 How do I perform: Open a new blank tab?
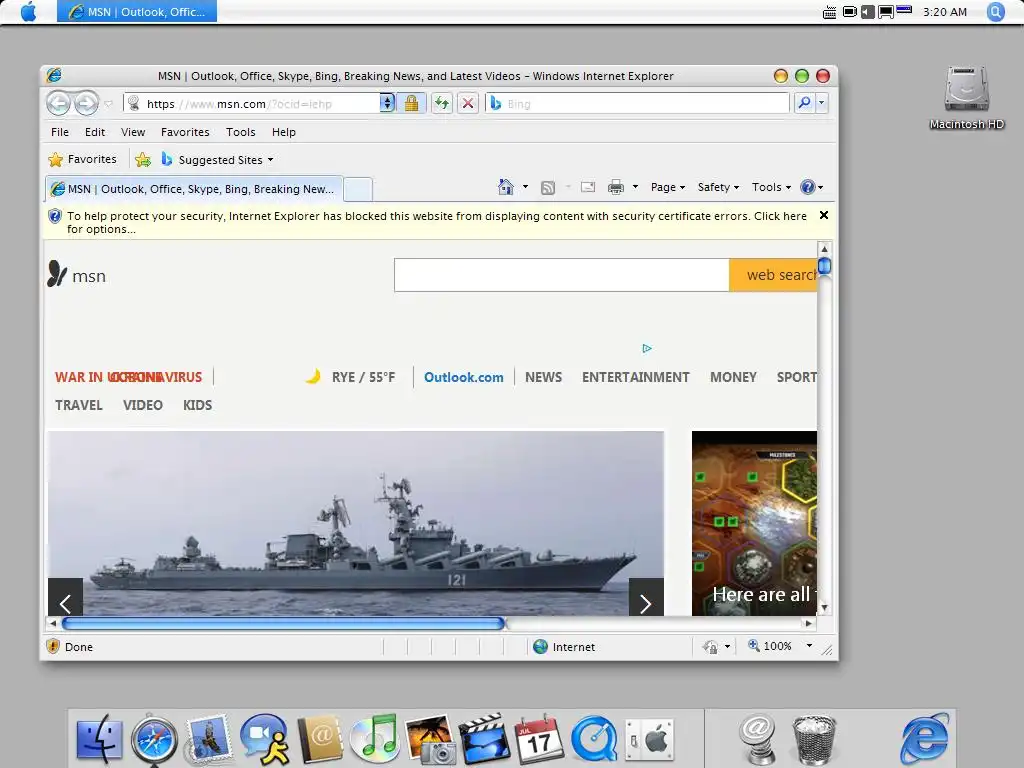point(358,189)
